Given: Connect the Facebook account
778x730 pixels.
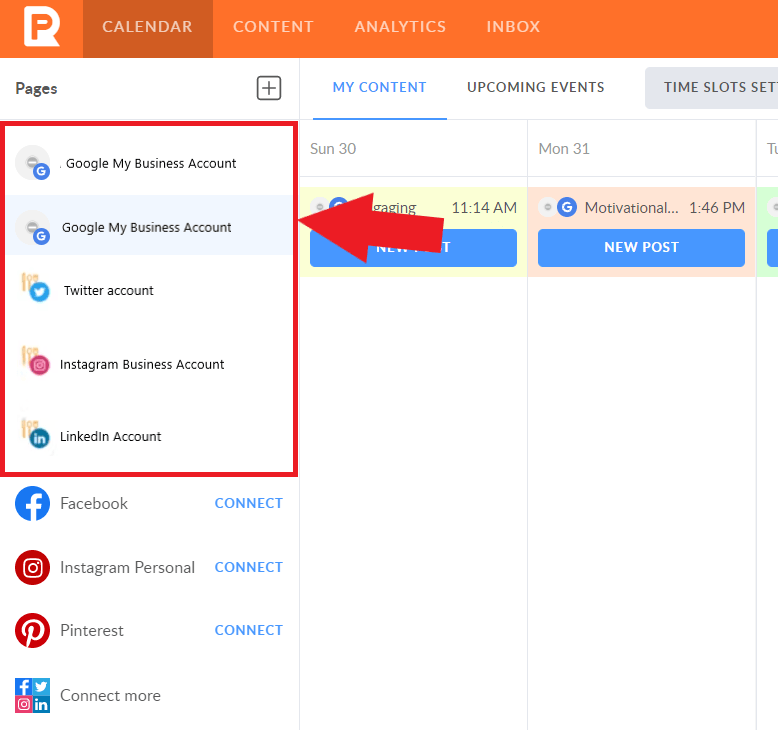Looking at the screenshot, I should (x=249, y=503).
